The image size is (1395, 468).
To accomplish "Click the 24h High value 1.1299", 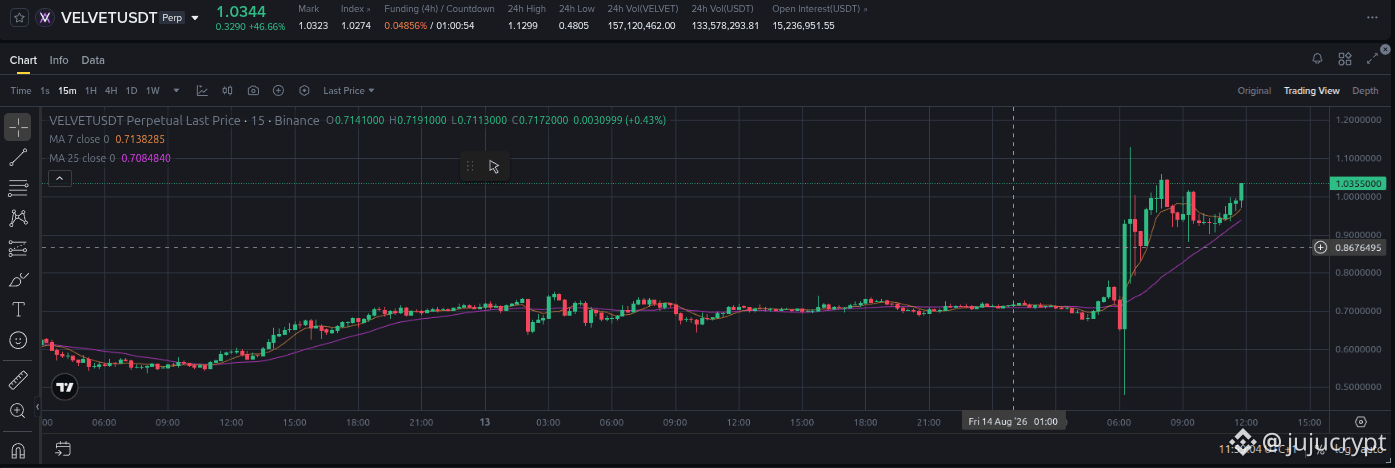I will point(522,26).
